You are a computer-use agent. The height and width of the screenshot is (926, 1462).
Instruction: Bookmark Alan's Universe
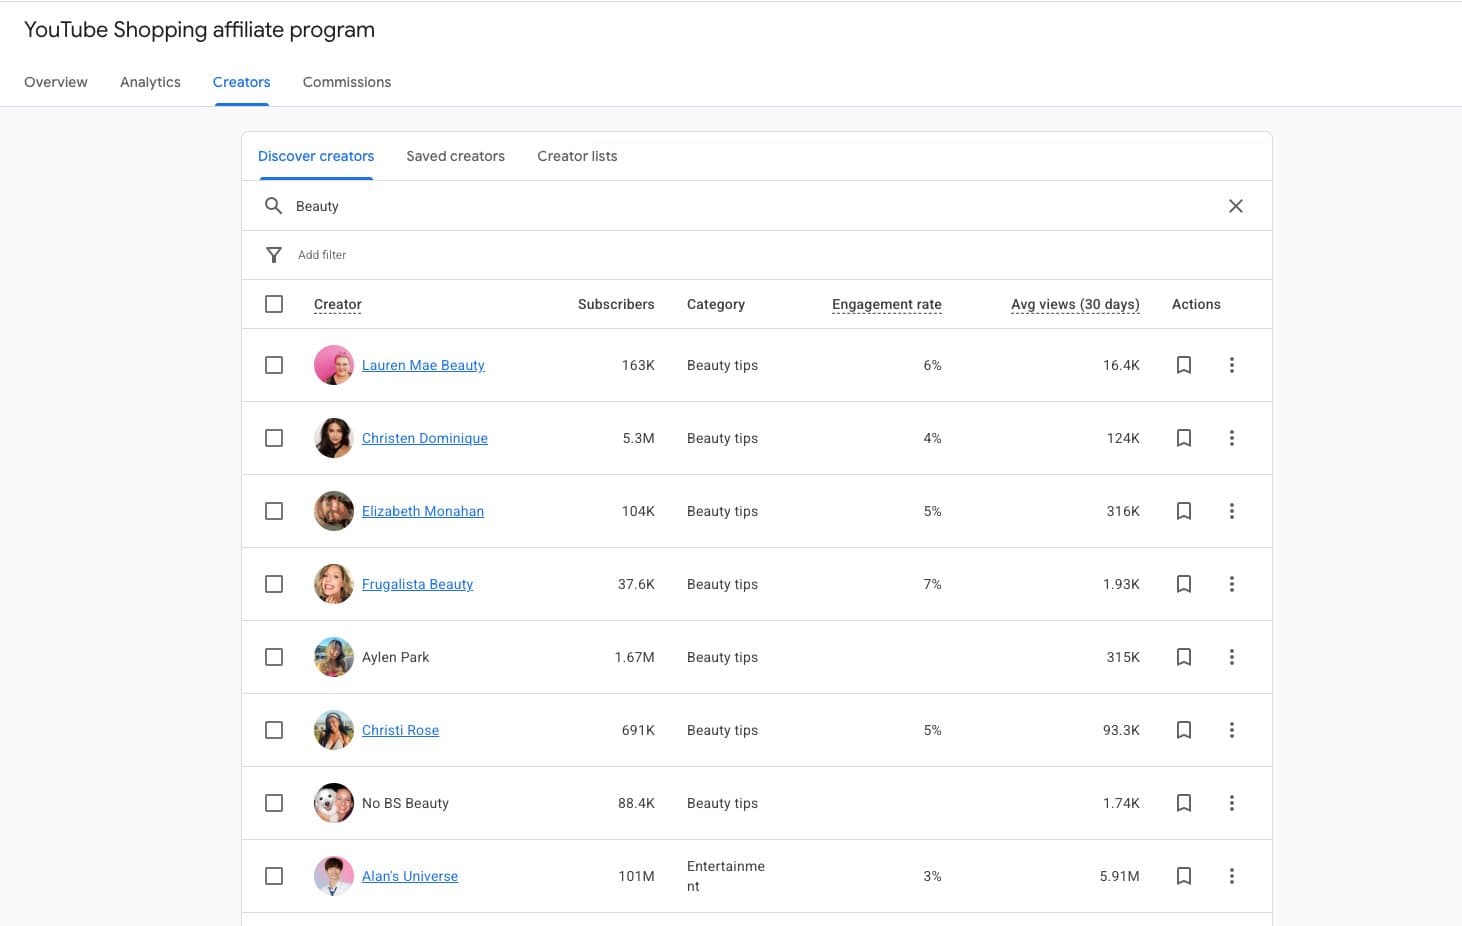coord(1183,876)
